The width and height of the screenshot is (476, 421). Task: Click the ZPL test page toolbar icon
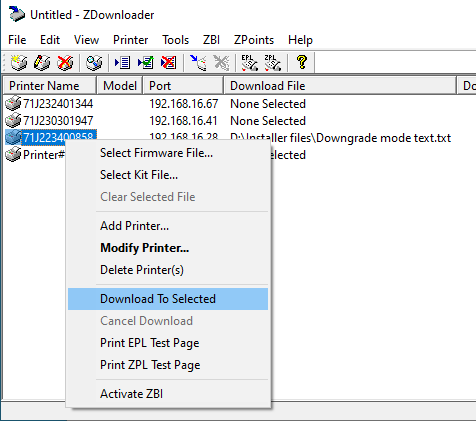tap(273, 62)
